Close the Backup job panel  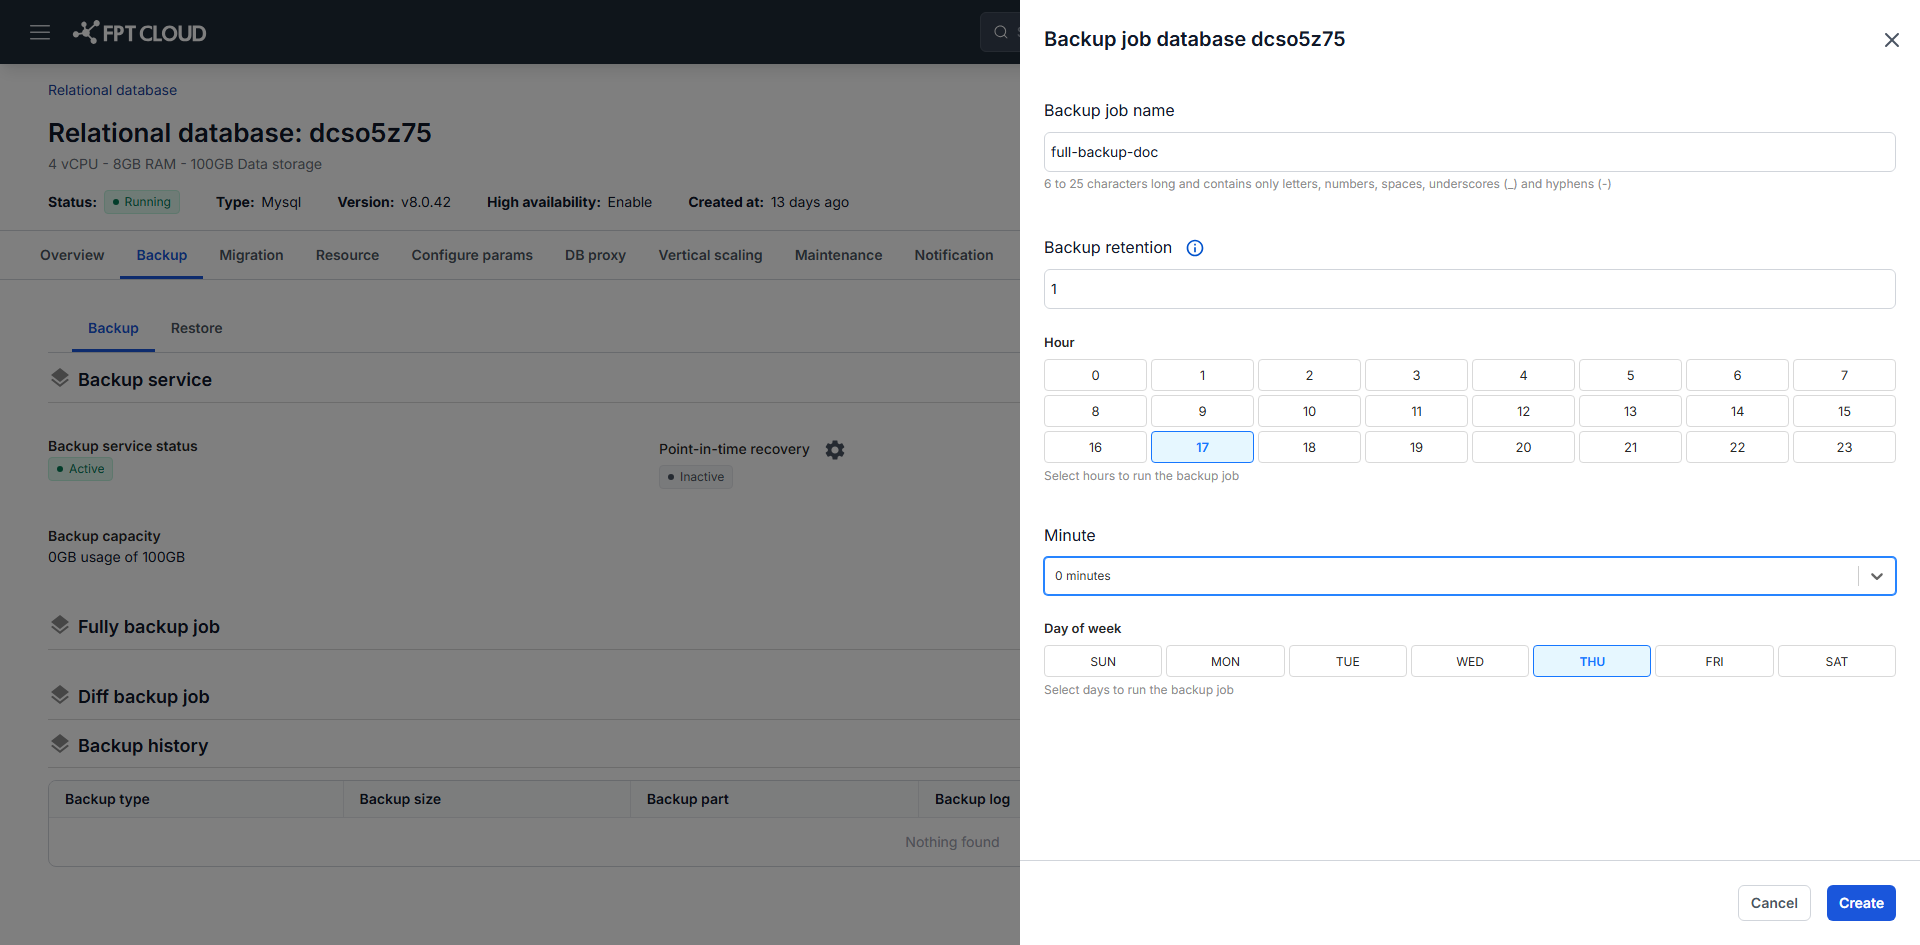[1891, 40]
